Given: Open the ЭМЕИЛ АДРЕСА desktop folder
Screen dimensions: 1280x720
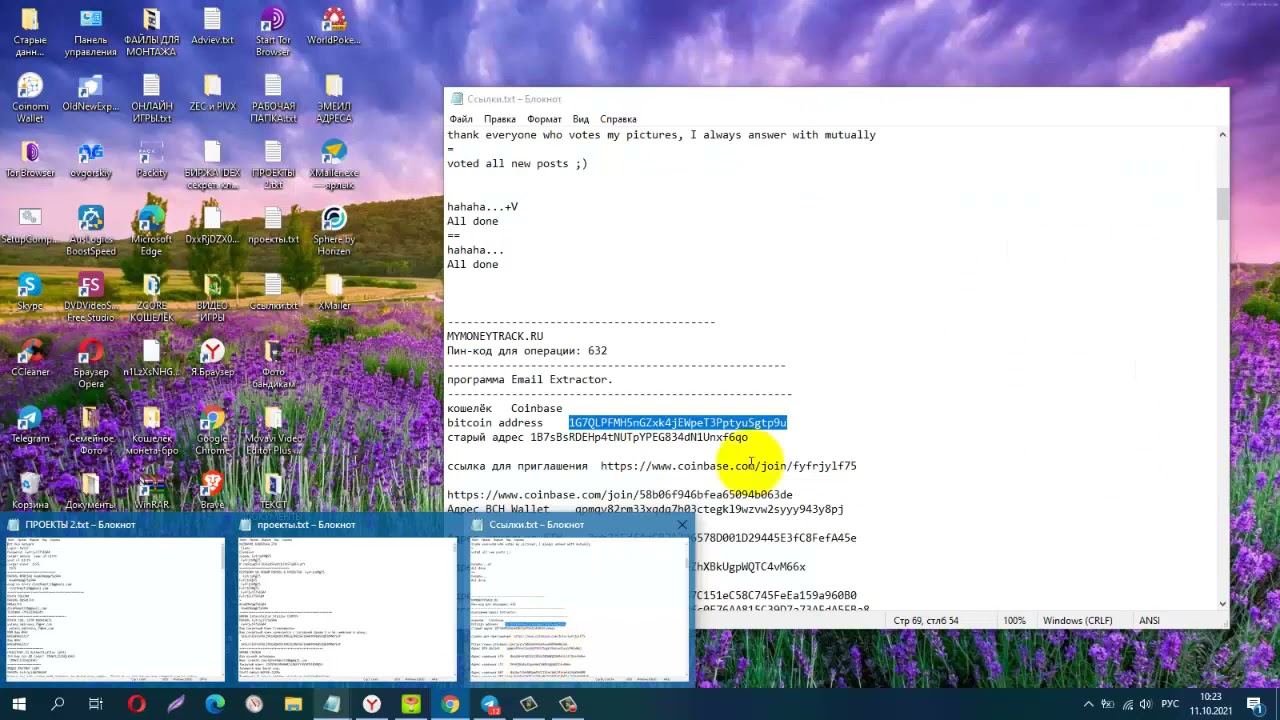Looking at the screenshot, I should tap(334, 98).
